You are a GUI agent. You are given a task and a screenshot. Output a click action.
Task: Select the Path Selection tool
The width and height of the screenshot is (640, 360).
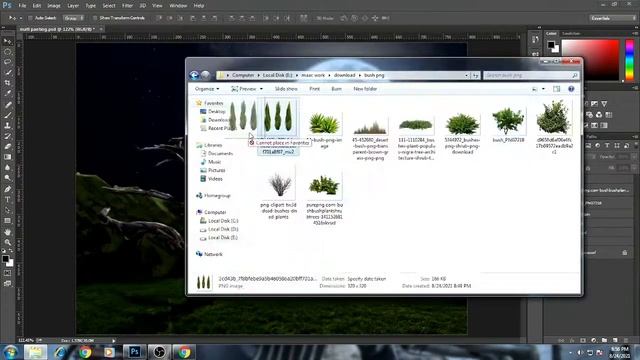[x=7, y=210]
